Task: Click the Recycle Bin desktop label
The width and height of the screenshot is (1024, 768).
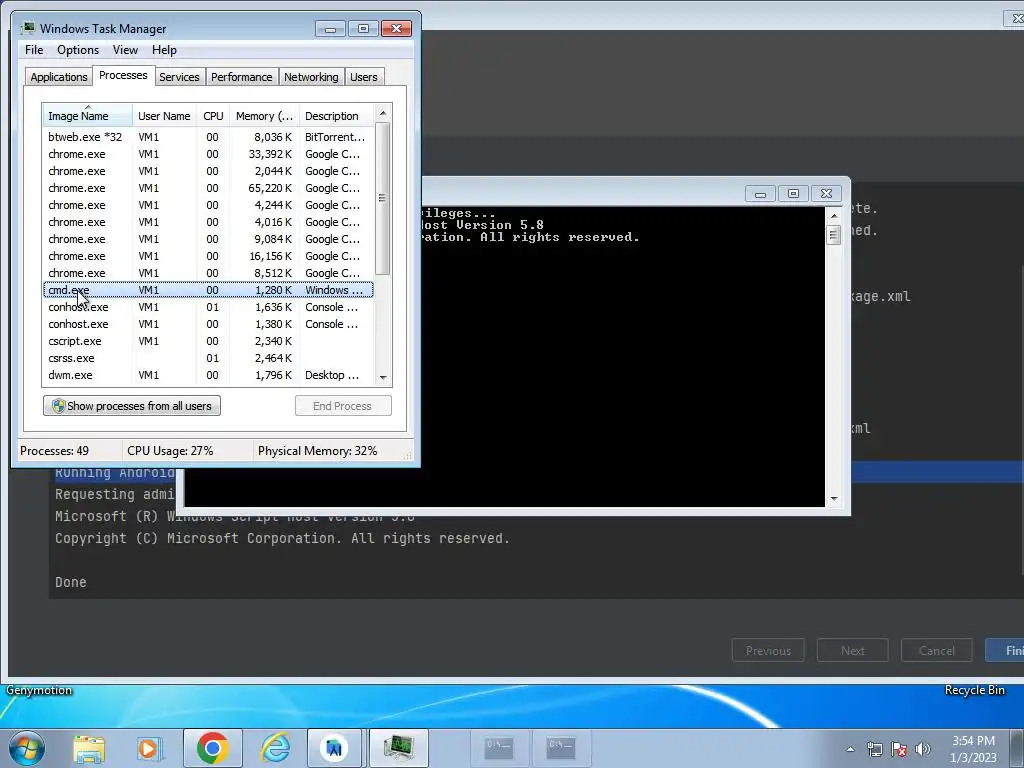Action: (974, 690)
